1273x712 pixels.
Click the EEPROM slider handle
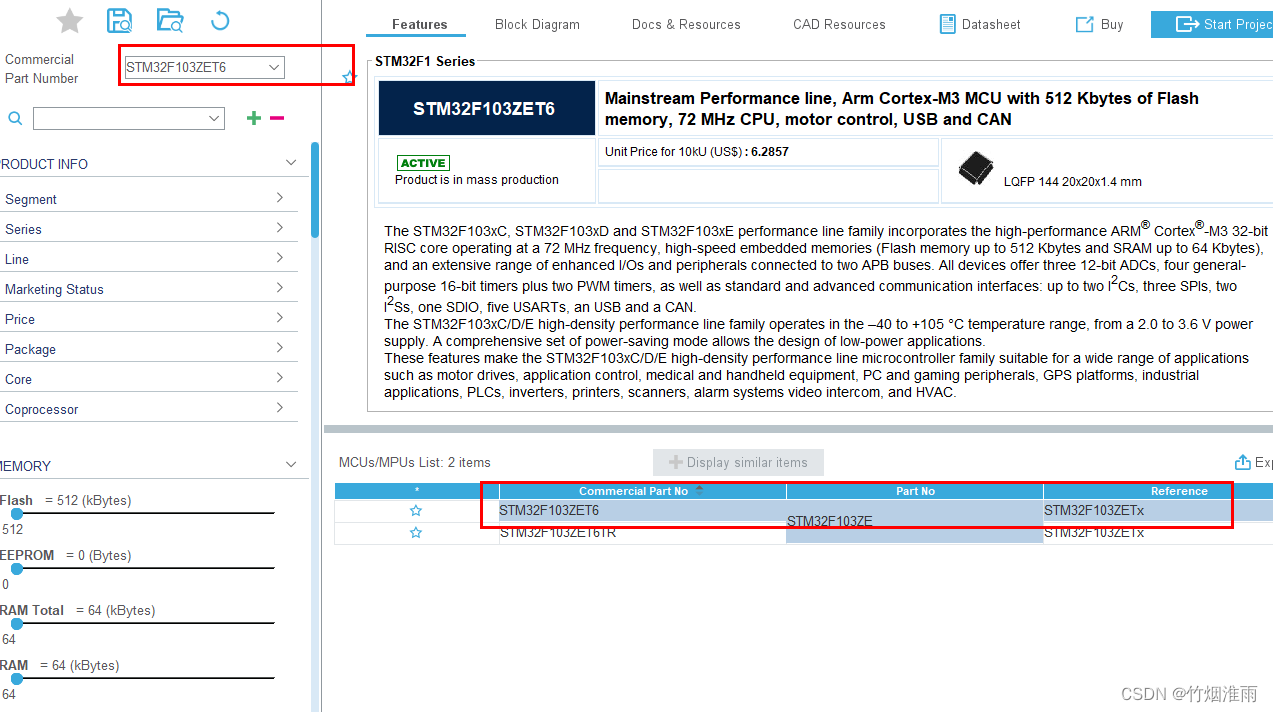[16, 568]
